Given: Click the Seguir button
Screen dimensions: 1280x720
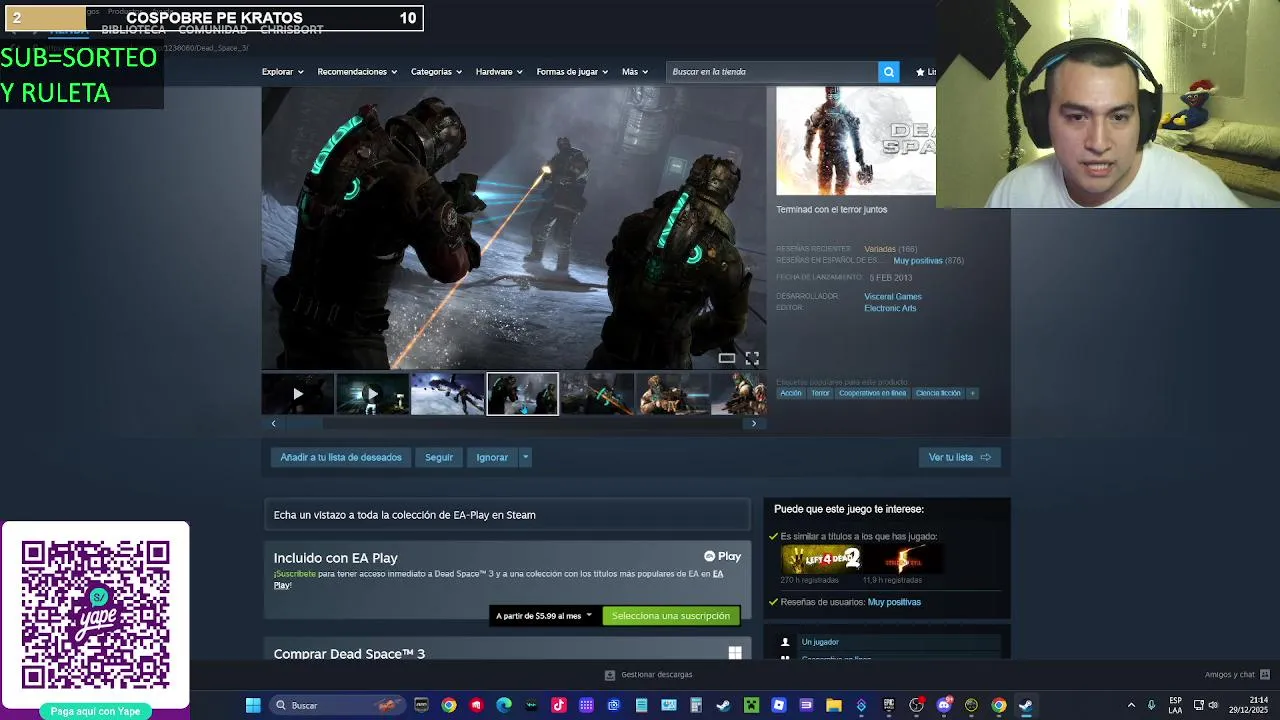Looking at the screenshot, I should (439, 457).
